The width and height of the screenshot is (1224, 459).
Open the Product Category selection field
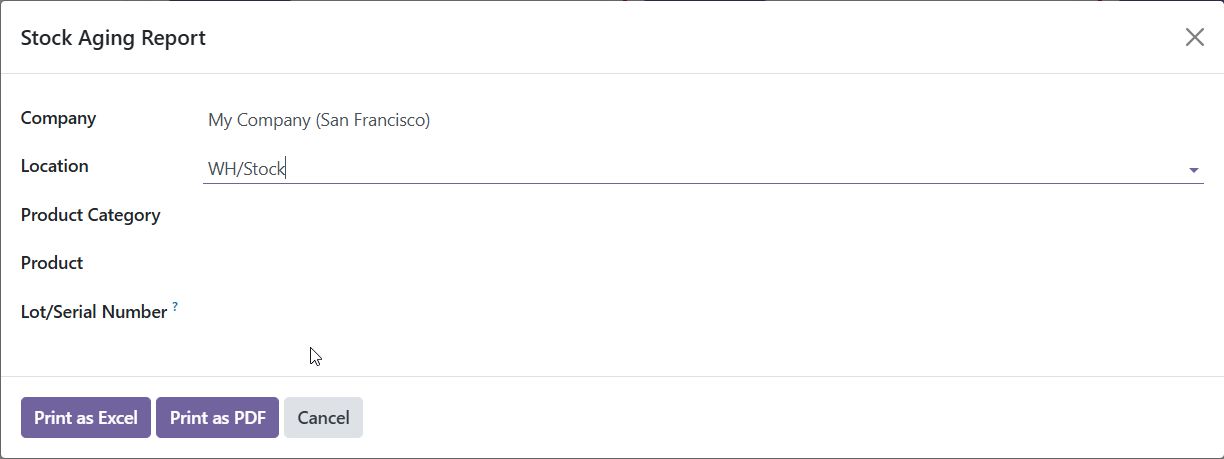pos(700,216)
